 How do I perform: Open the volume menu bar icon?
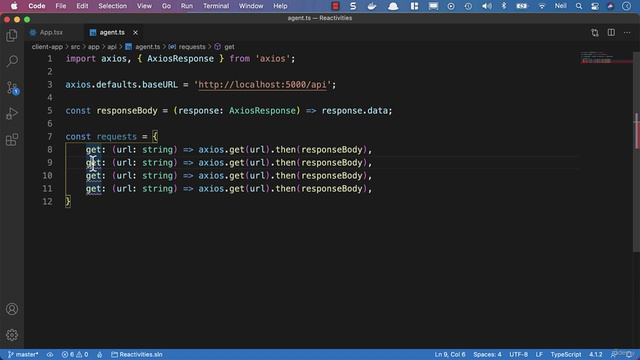(x=487, y=6)
